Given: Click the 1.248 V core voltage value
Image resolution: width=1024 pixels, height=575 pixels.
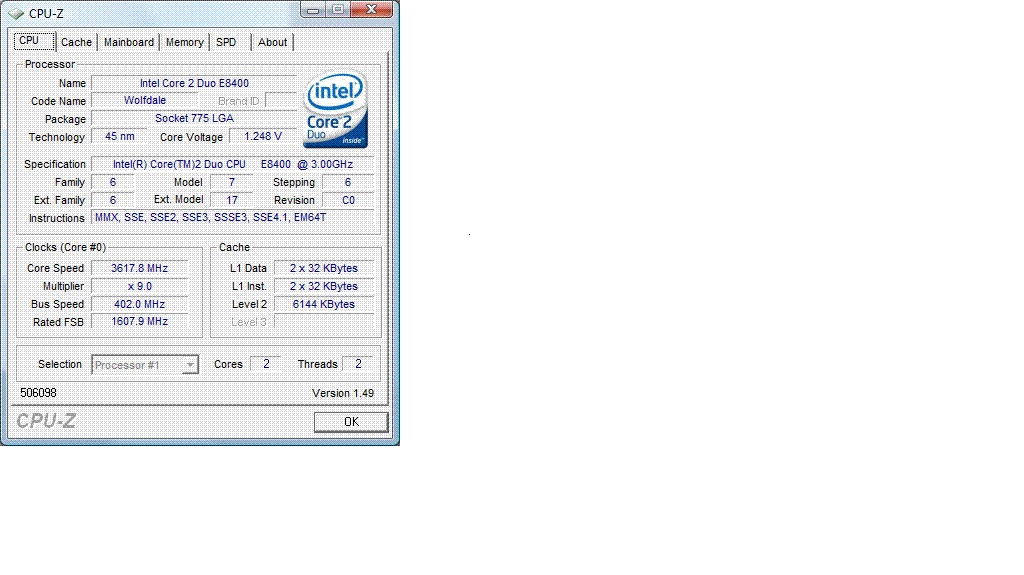Looking at the screenshot, I should click(x=263, y=137).
